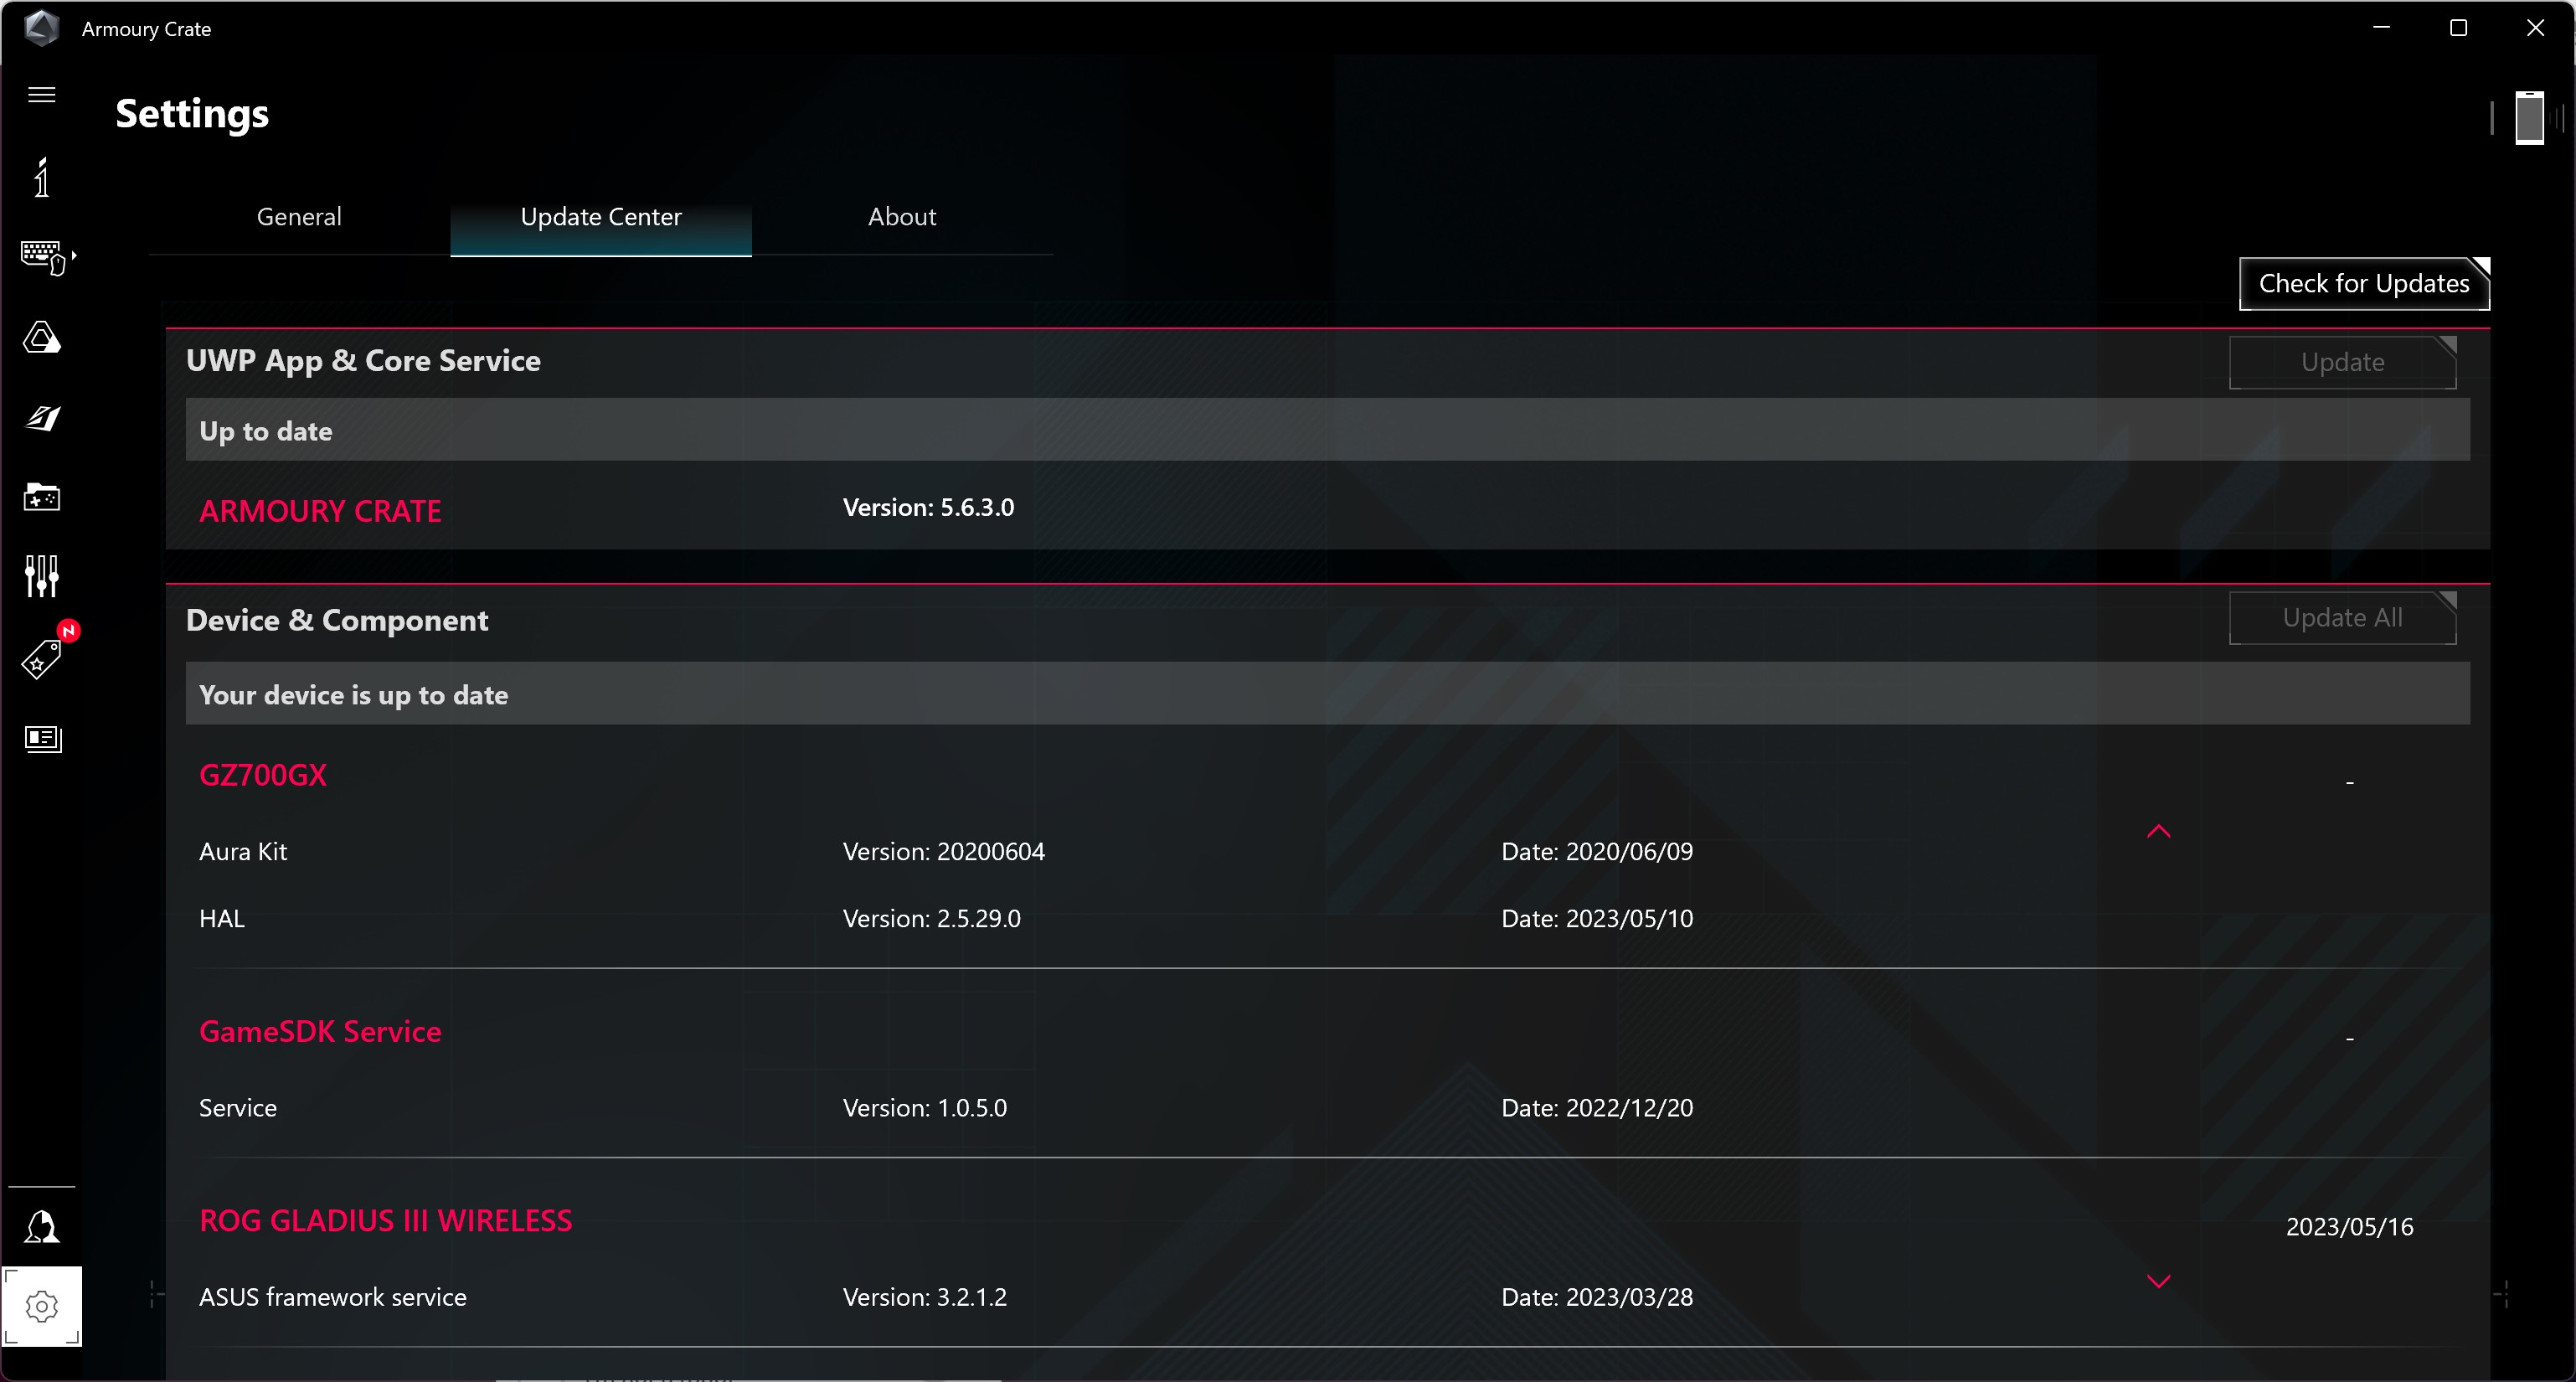The image size is (2576, 1382).
Task: Open the Settings gear icon
Action: pos(41,1305)
